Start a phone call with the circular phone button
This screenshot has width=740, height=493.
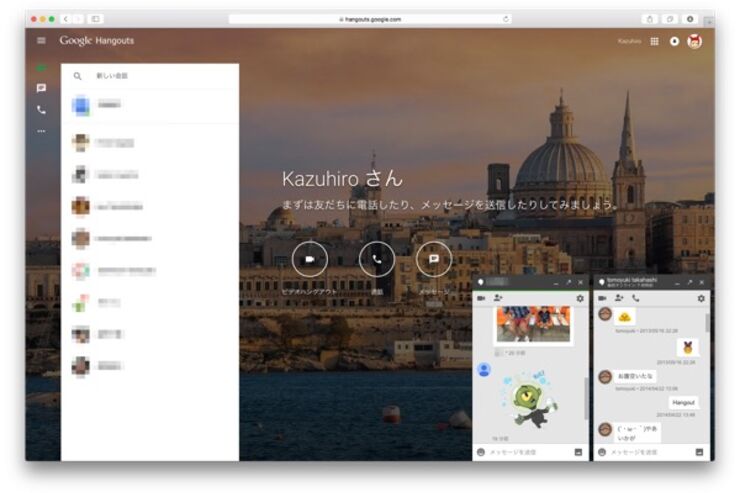pyautogui.click(x=377, y=259)
